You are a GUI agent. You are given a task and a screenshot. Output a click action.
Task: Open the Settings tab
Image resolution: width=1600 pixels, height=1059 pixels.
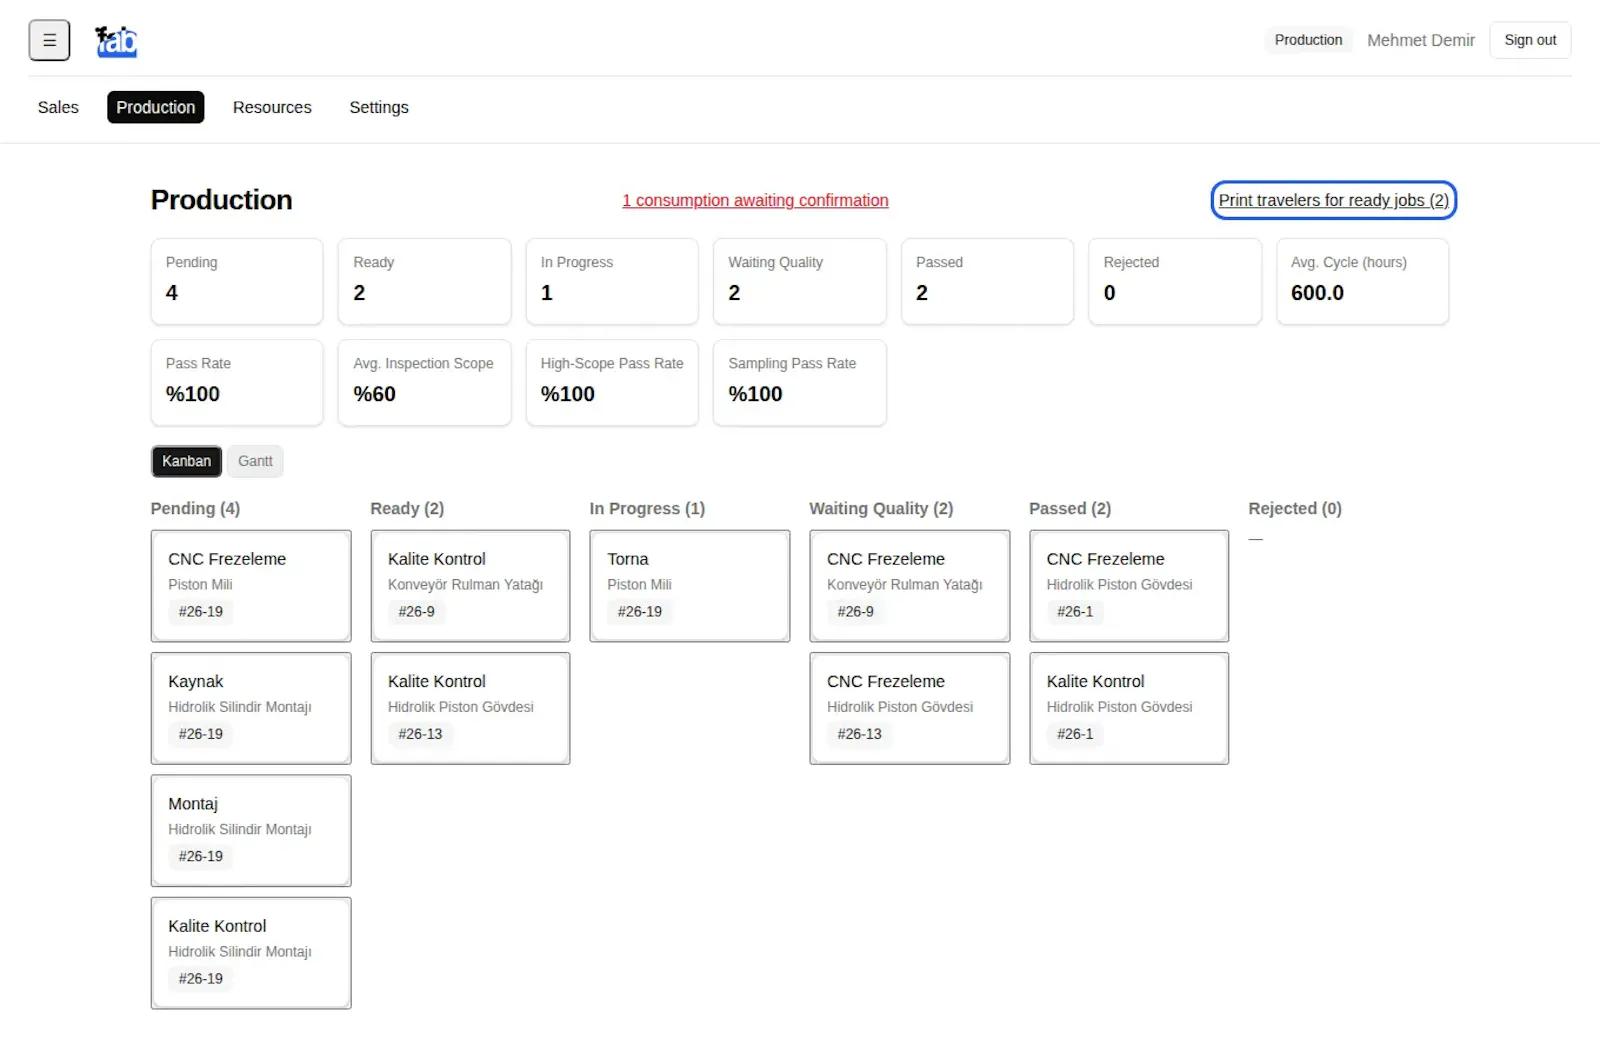[x=379, y=107]
